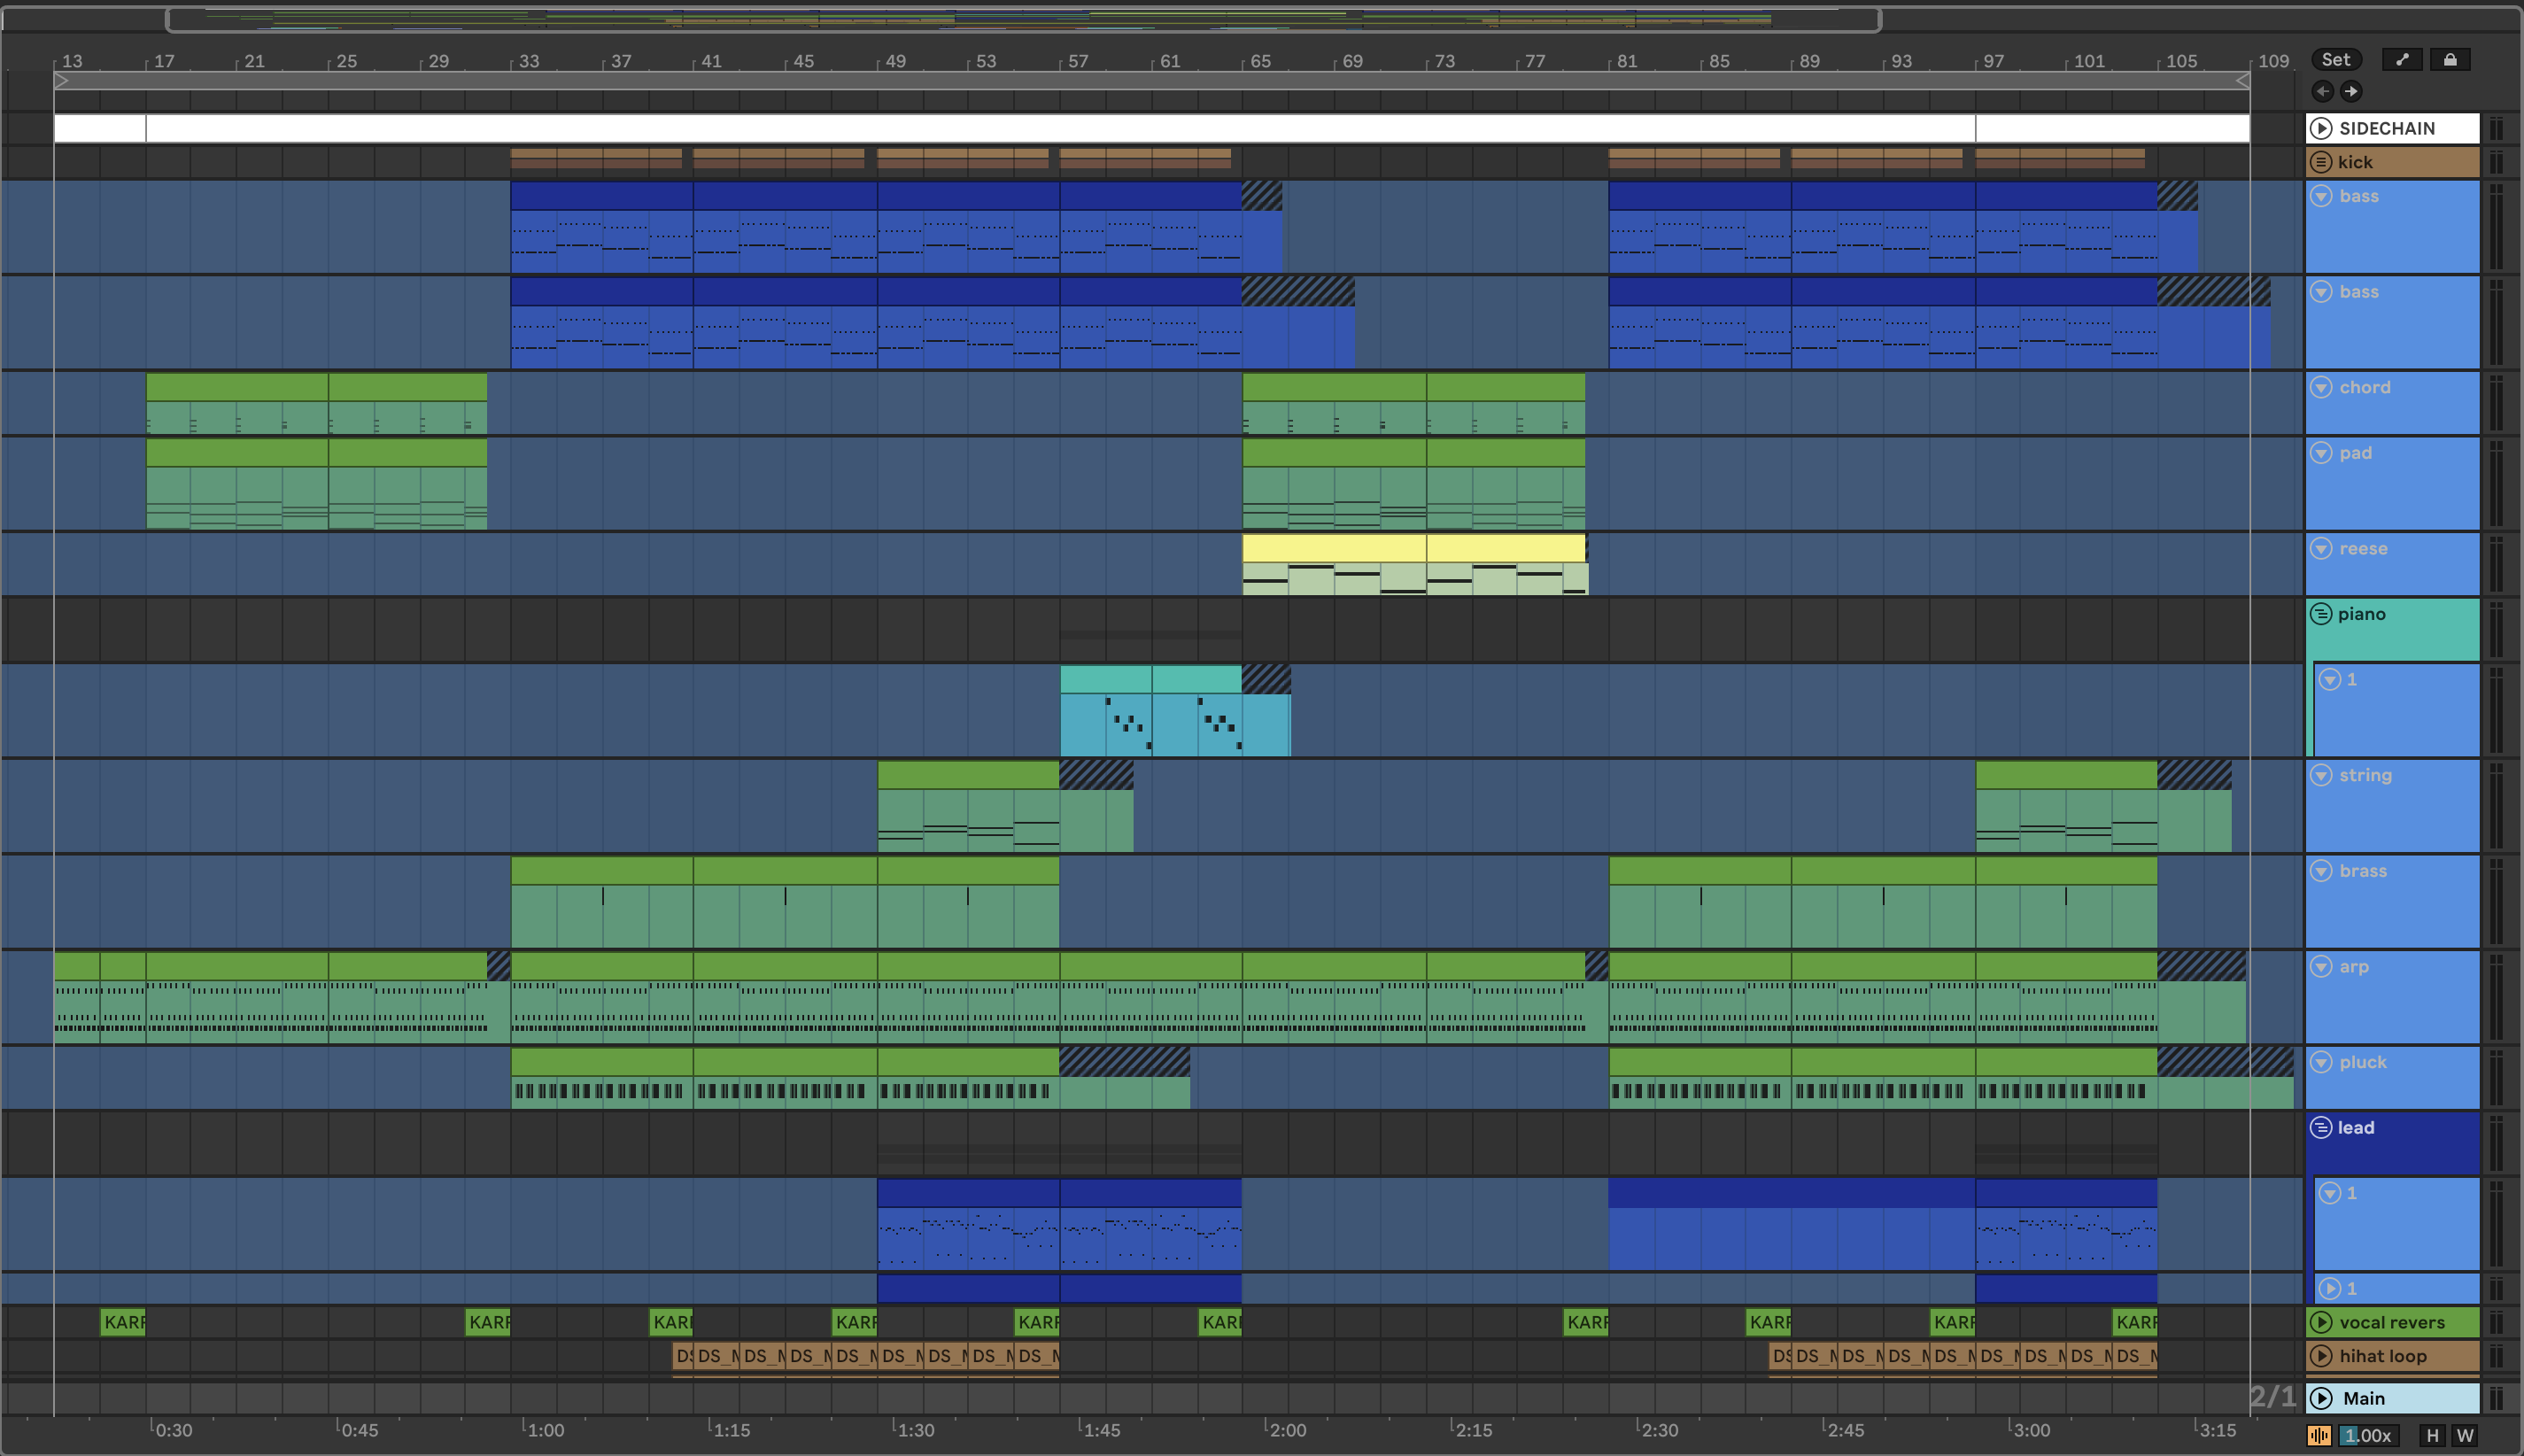Toggle the H optimize height button
This screenshot has width=2524, height=1456.
coord(2432,1435)
